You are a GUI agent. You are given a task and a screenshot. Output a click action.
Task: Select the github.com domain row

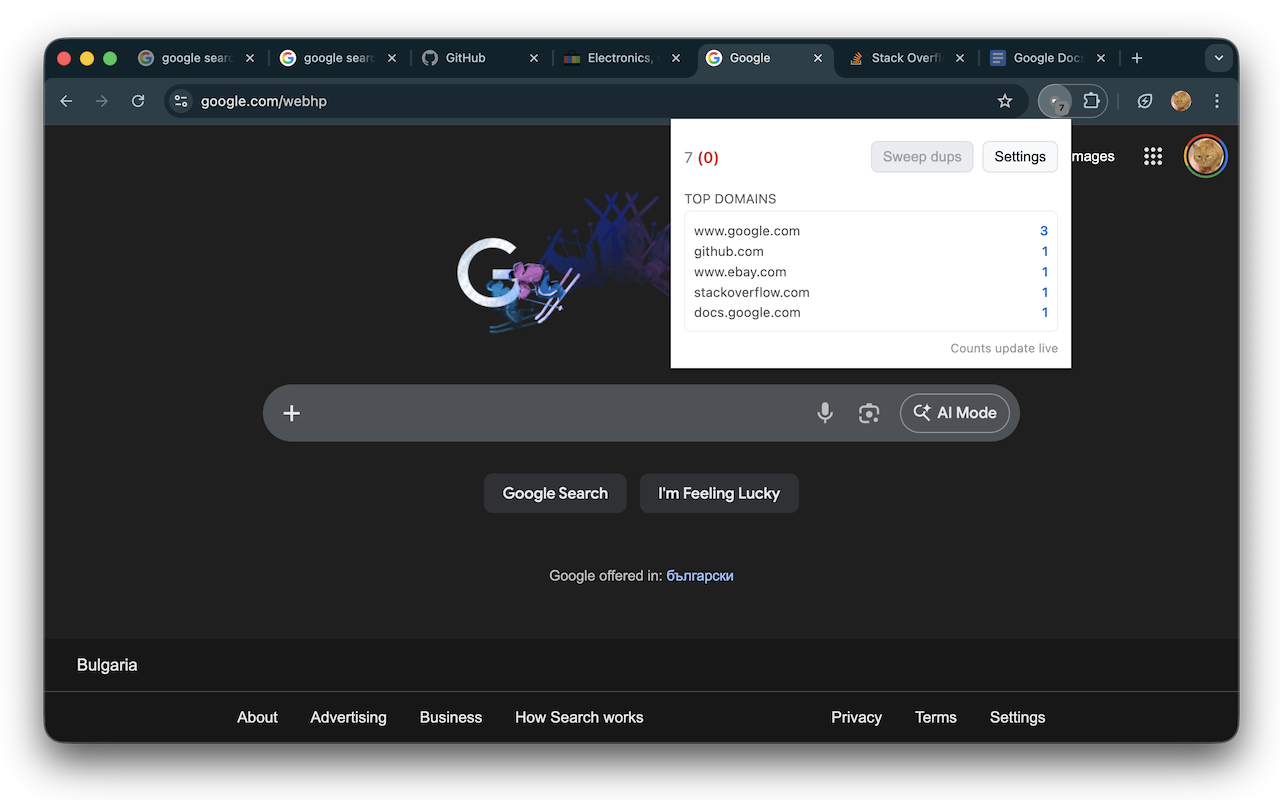pos(871,252)
